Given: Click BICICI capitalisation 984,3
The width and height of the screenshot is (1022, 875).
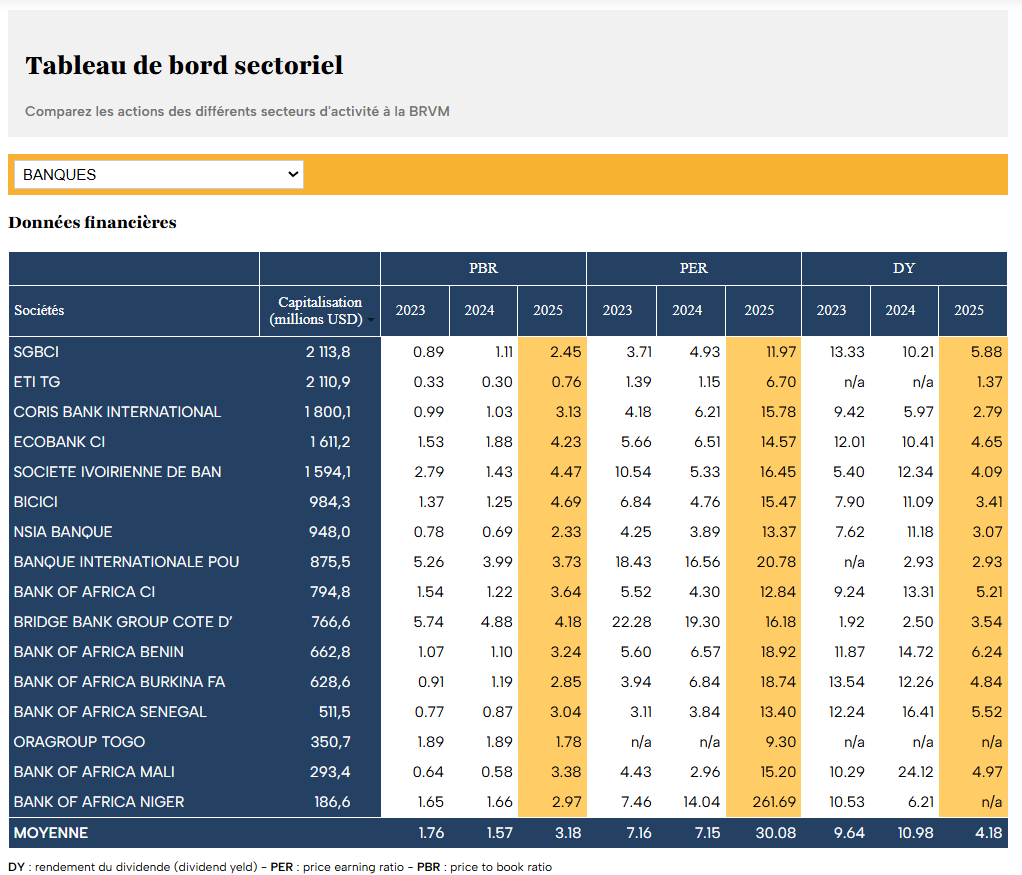Looking at the screenshot, I should tap(330, 502).
